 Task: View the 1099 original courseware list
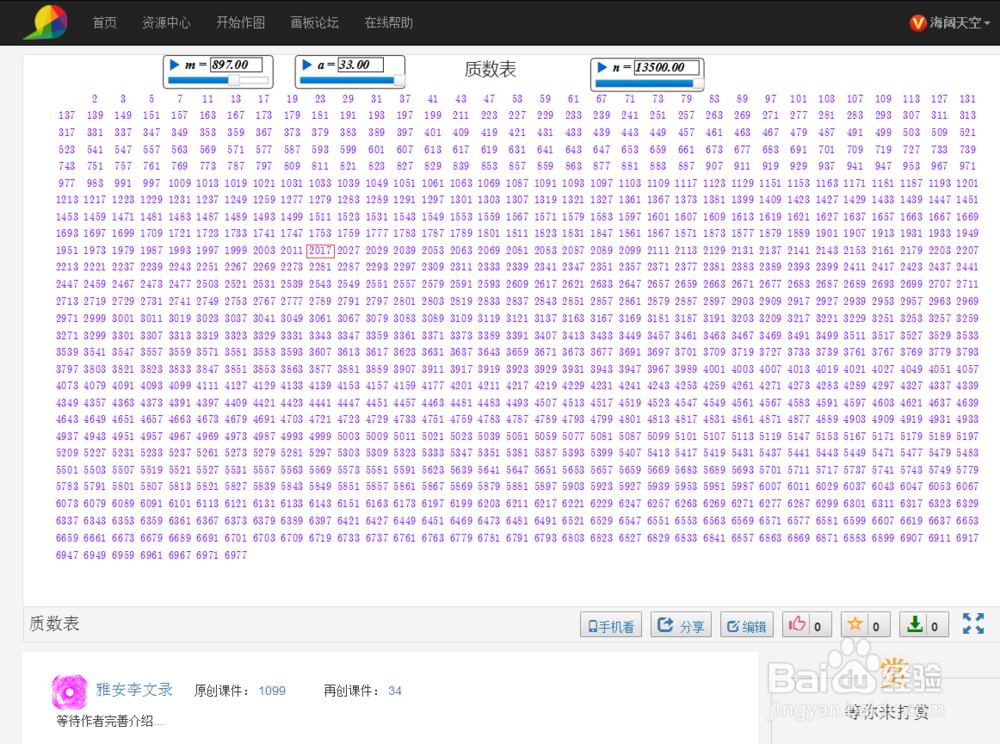[271, 690]
